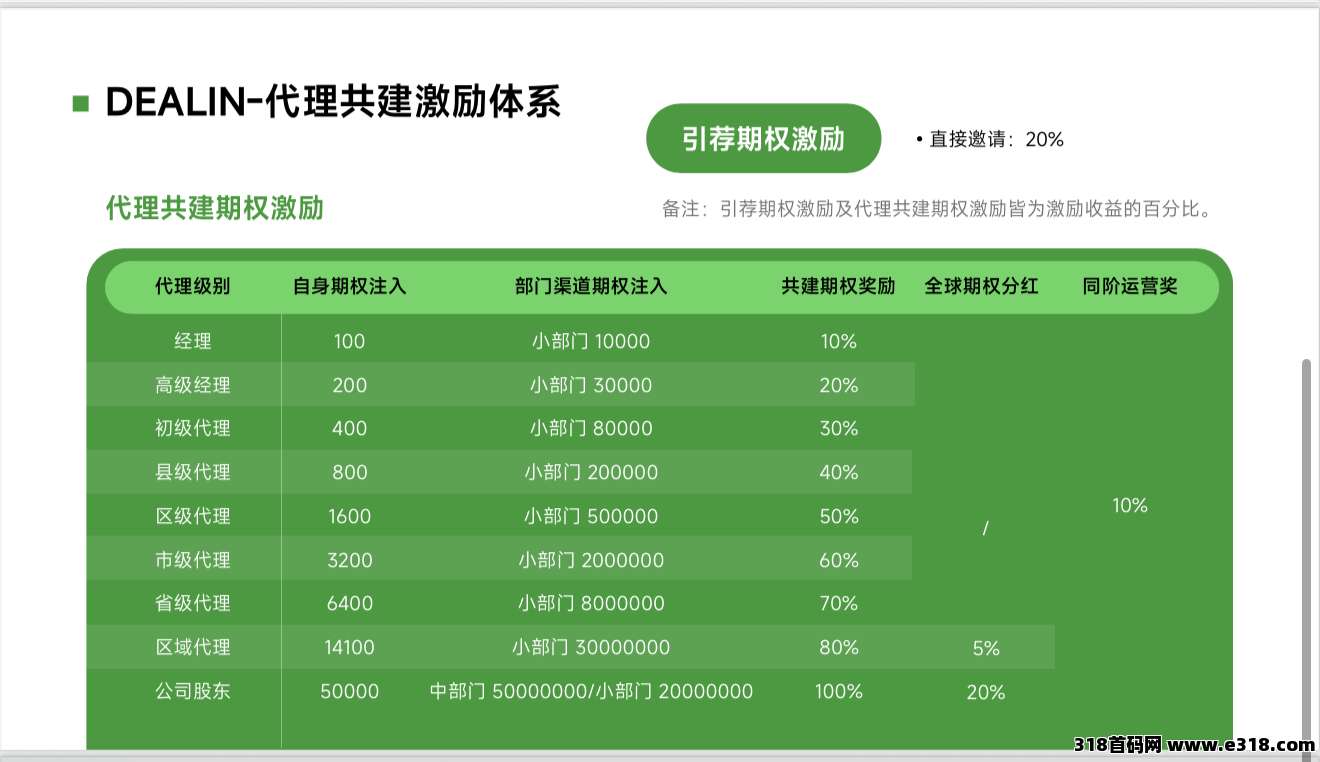Click the 代理级别 column header

[192, 286]
